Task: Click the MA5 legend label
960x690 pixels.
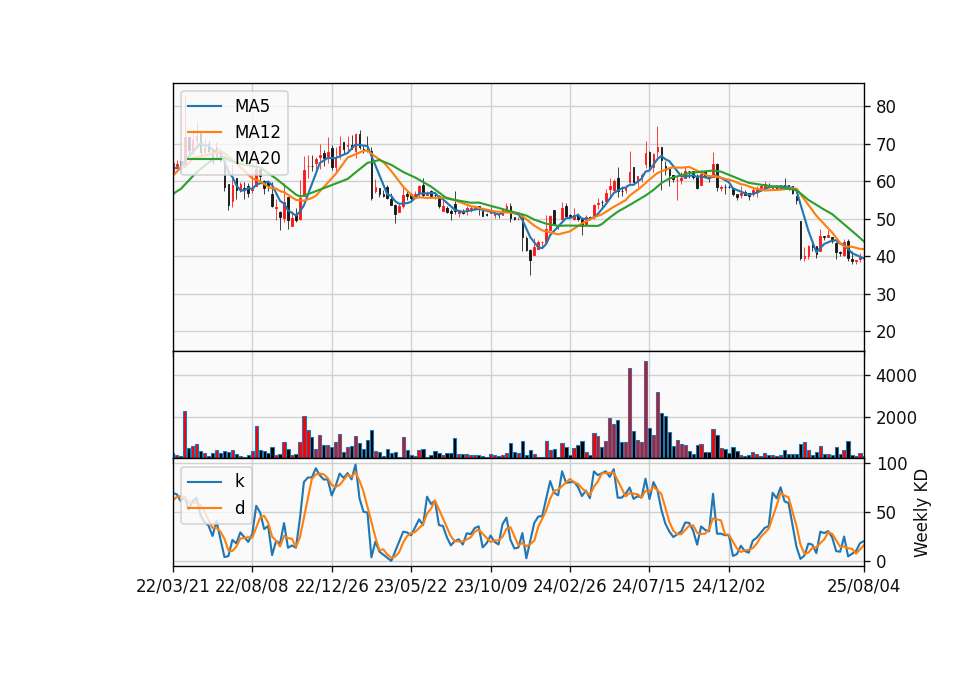Action: [x=252, y=106]
